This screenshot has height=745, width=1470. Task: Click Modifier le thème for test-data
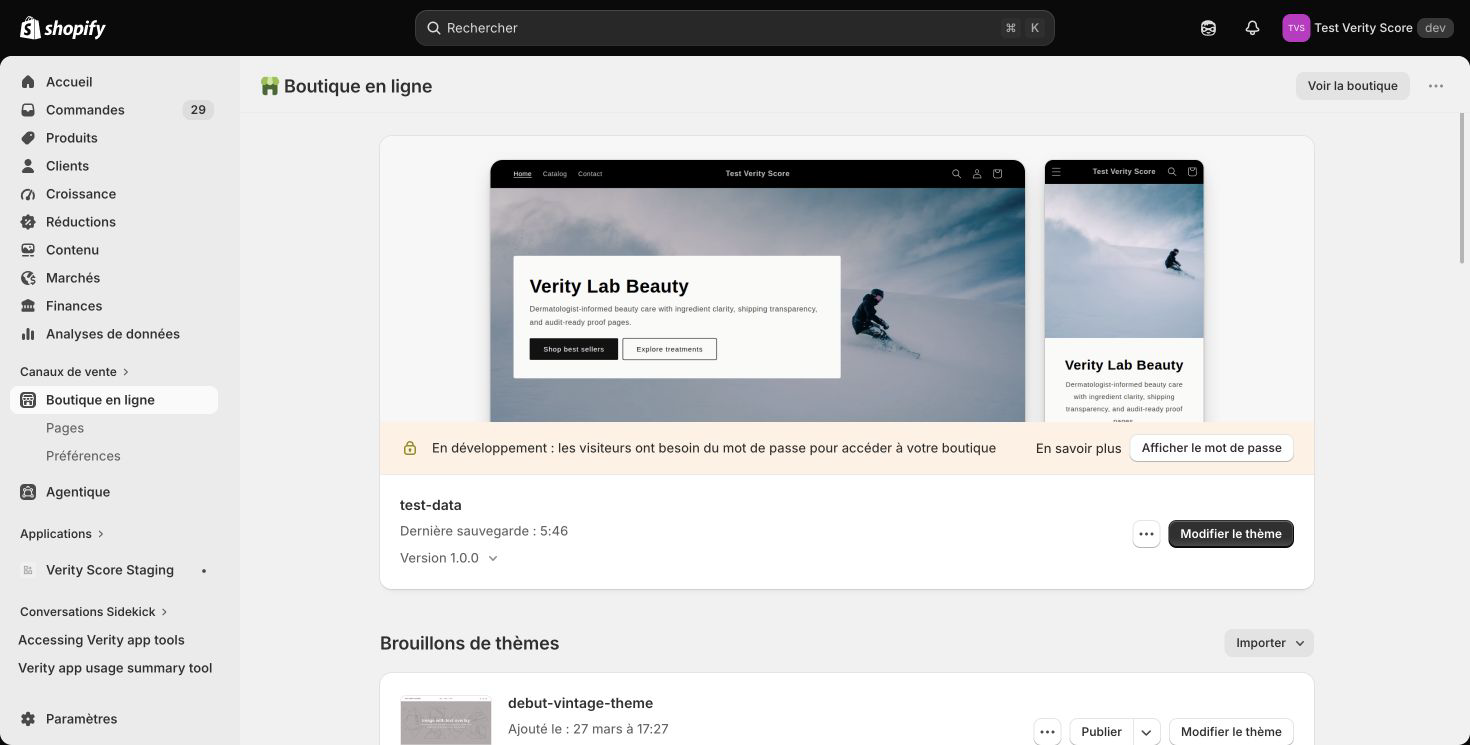pyautogui.click(x=1231, y=534)
